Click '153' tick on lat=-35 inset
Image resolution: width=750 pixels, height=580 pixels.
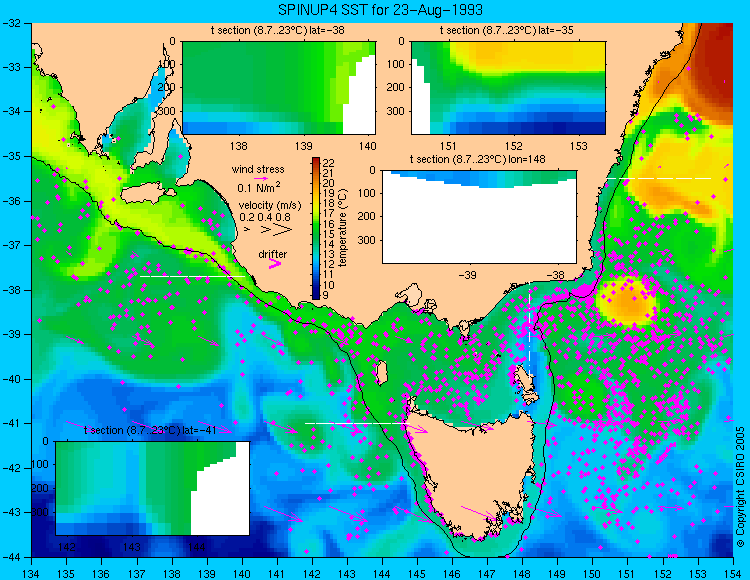579,146
